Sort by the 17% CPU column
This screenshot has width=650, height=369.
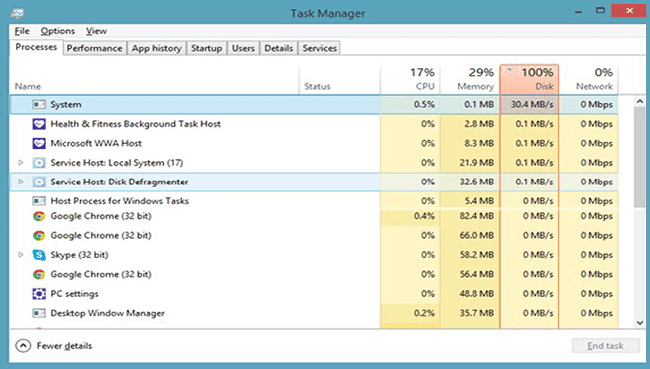point(410,80)
